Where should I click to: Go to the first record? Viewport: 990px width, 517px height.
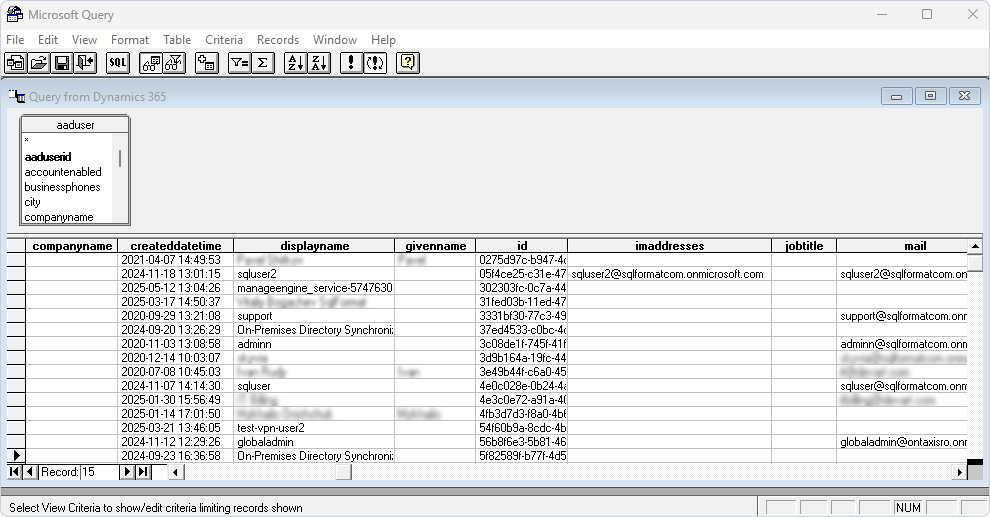[15, 472]
